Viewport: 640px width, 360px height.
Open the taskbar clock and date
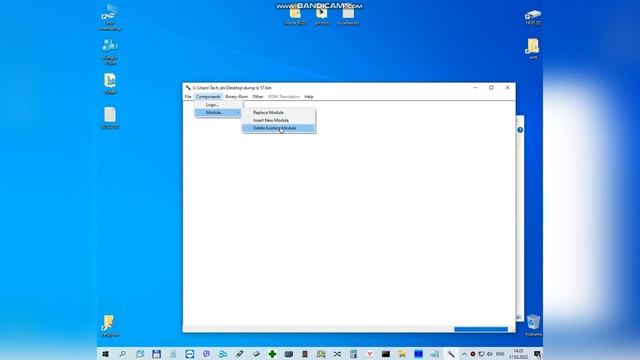pos(518,354)
